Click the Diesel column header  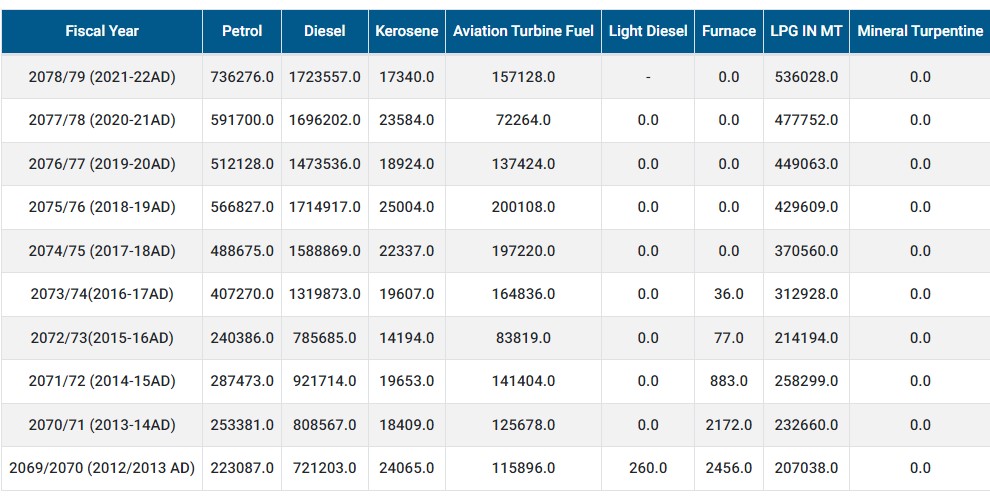(325, 31)
